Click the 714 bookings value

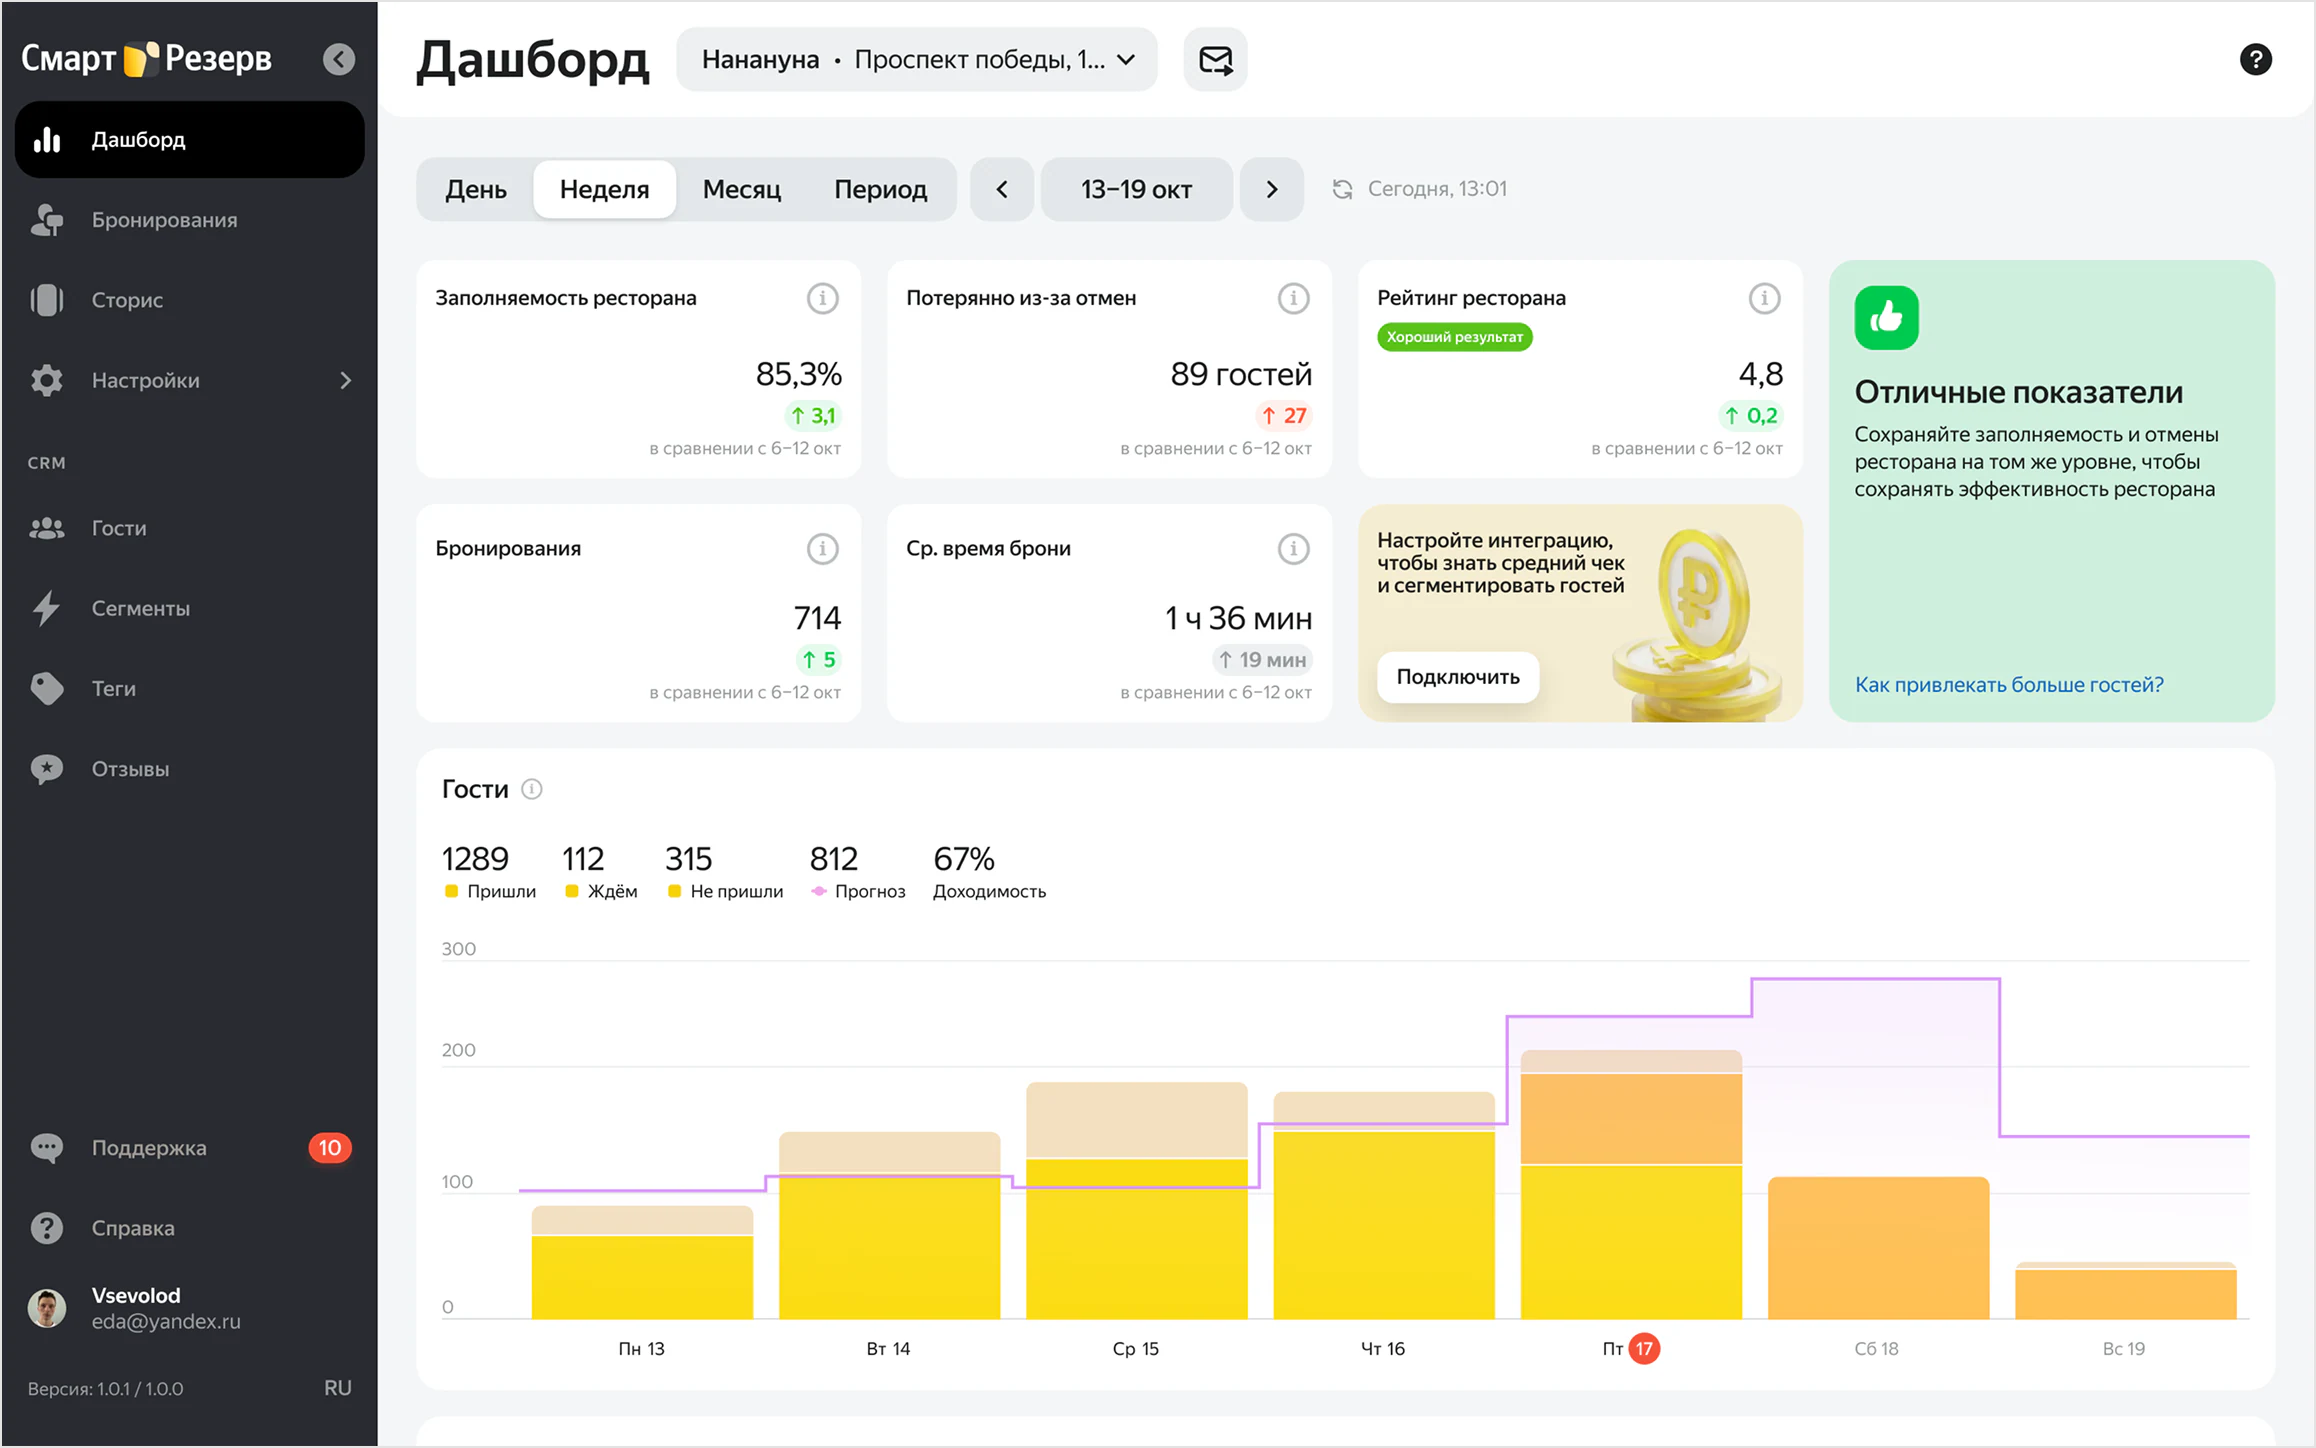[817, 618]
